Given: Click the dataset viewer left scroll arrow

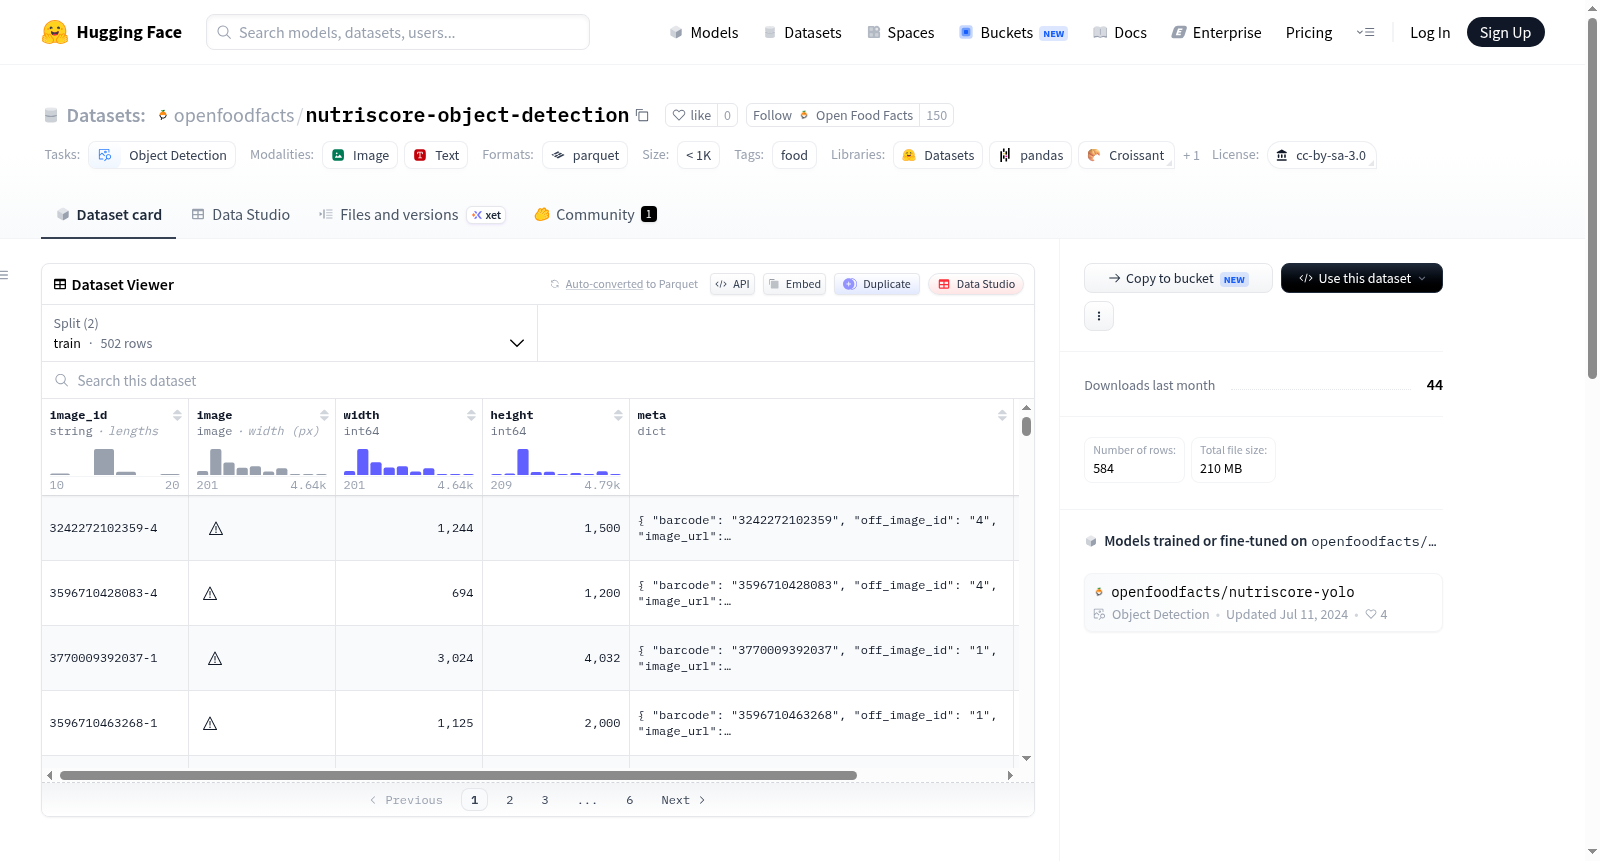Looking at the screenshot, I should coord(49,775).
